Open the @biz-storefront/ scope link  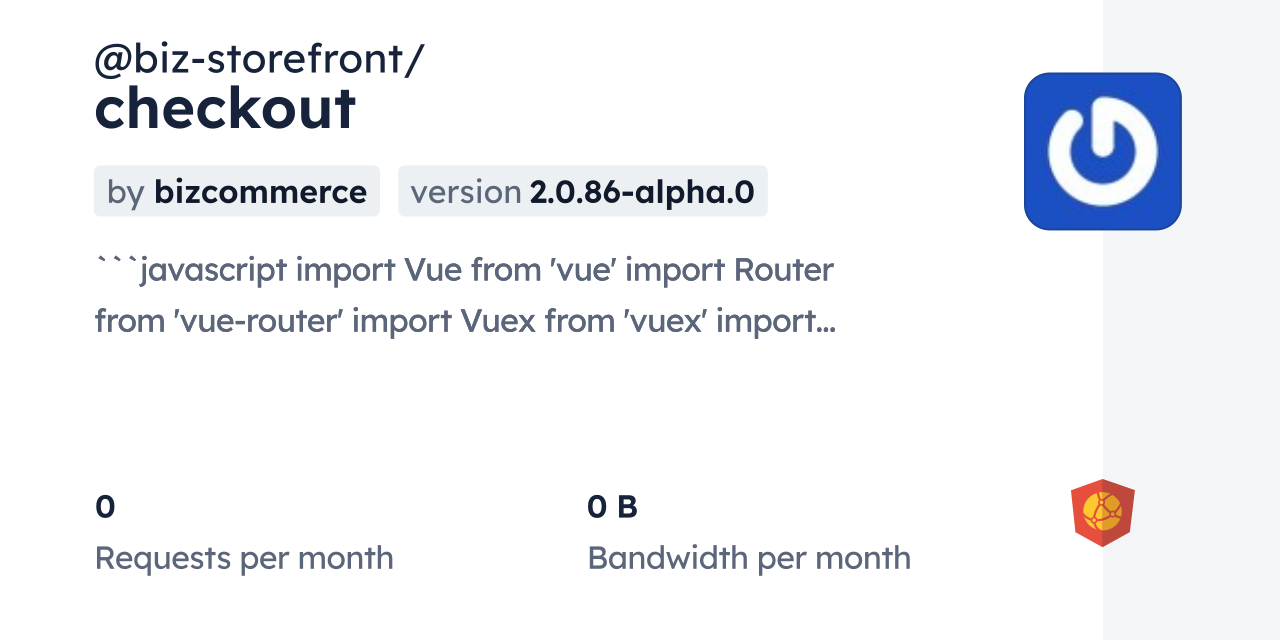point(259,60)
